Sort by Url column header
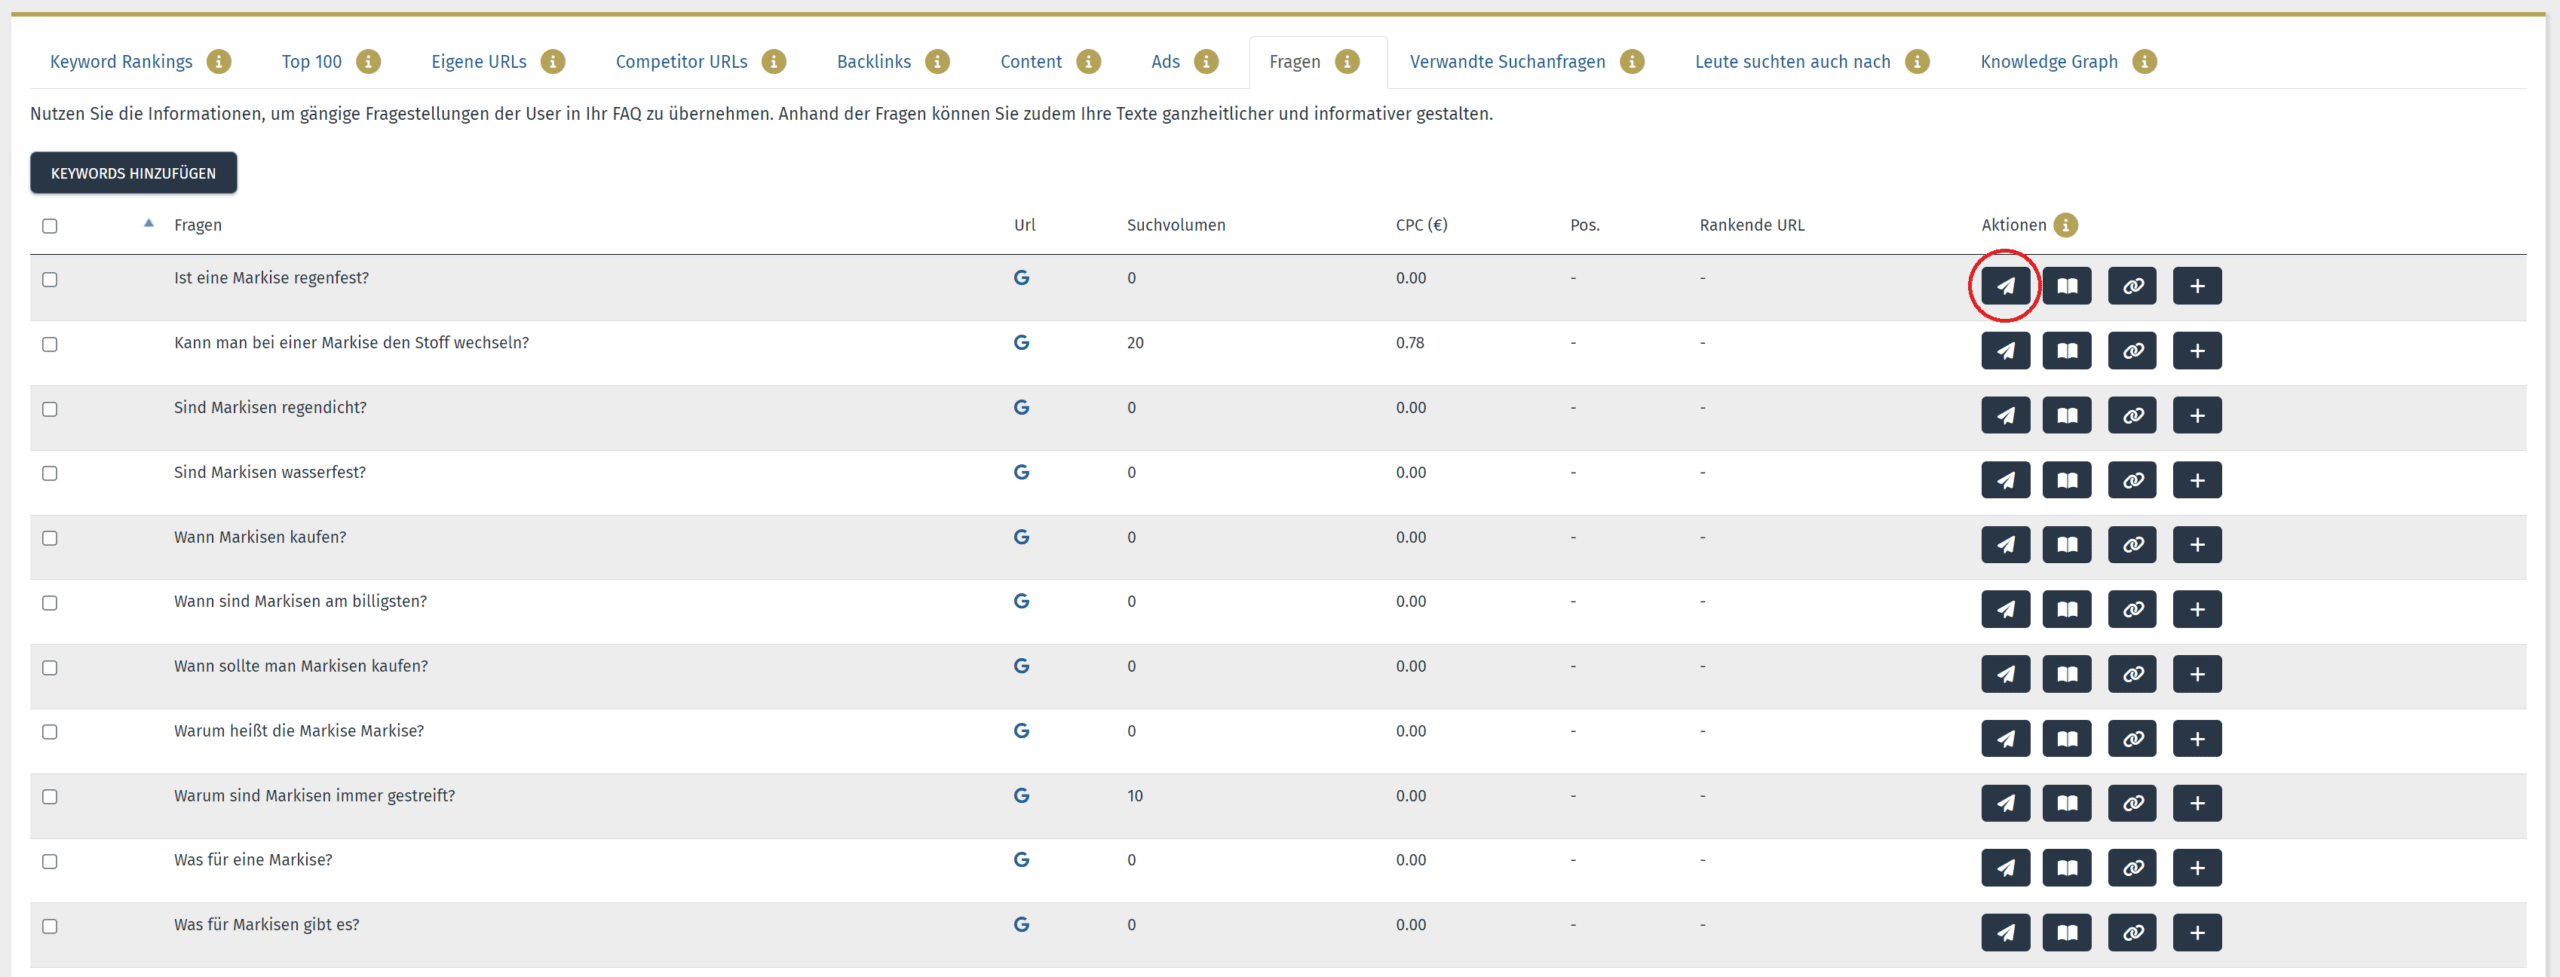 pos(1025,225)
